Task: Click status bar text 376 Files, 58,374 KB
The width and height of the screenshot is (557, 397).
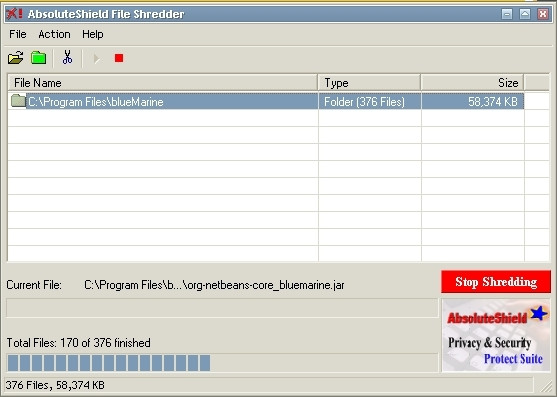Action: point(55,385)
